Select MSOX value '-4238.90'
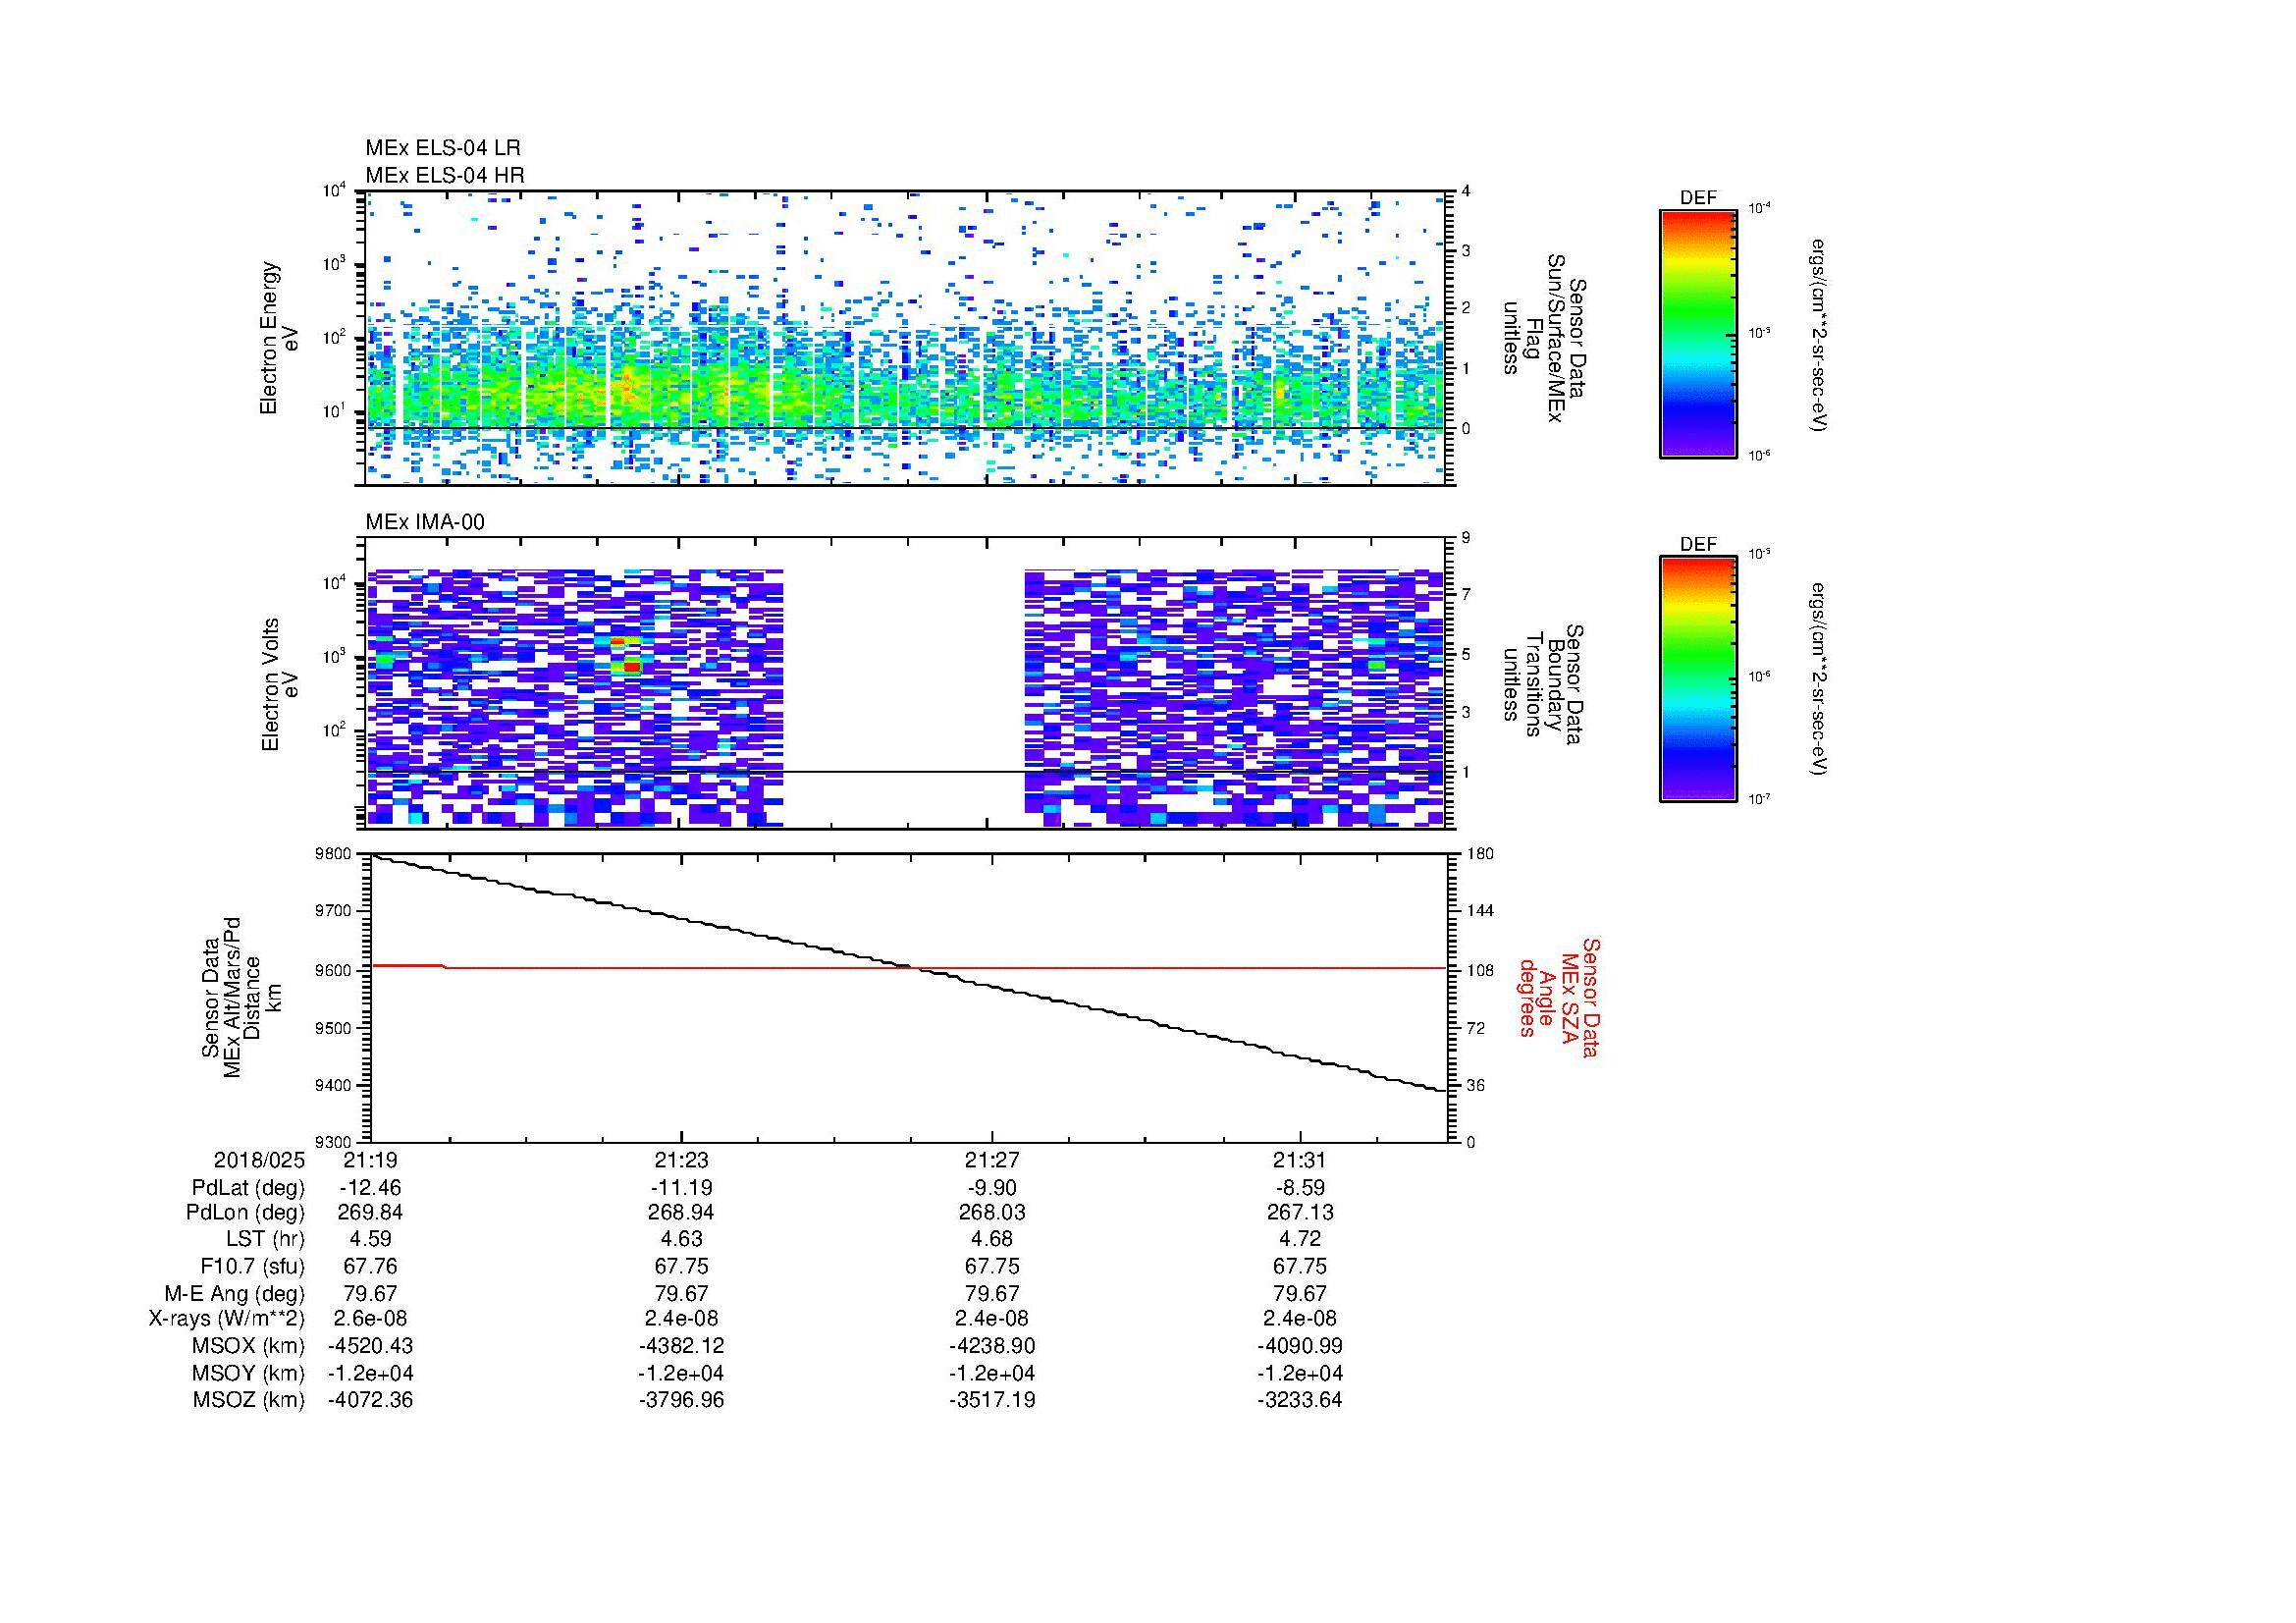The height and width of the screenshot is (1623, 2296). 991,1346
